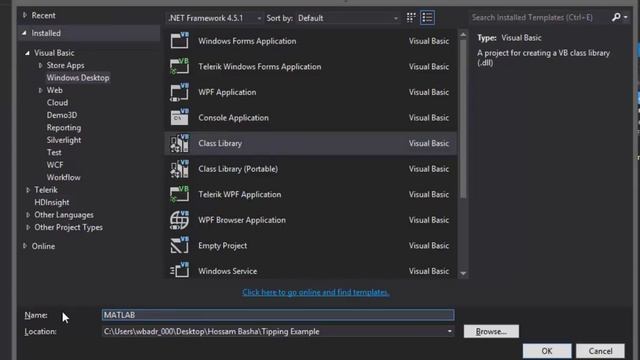Select the Silverlight category

64,140
